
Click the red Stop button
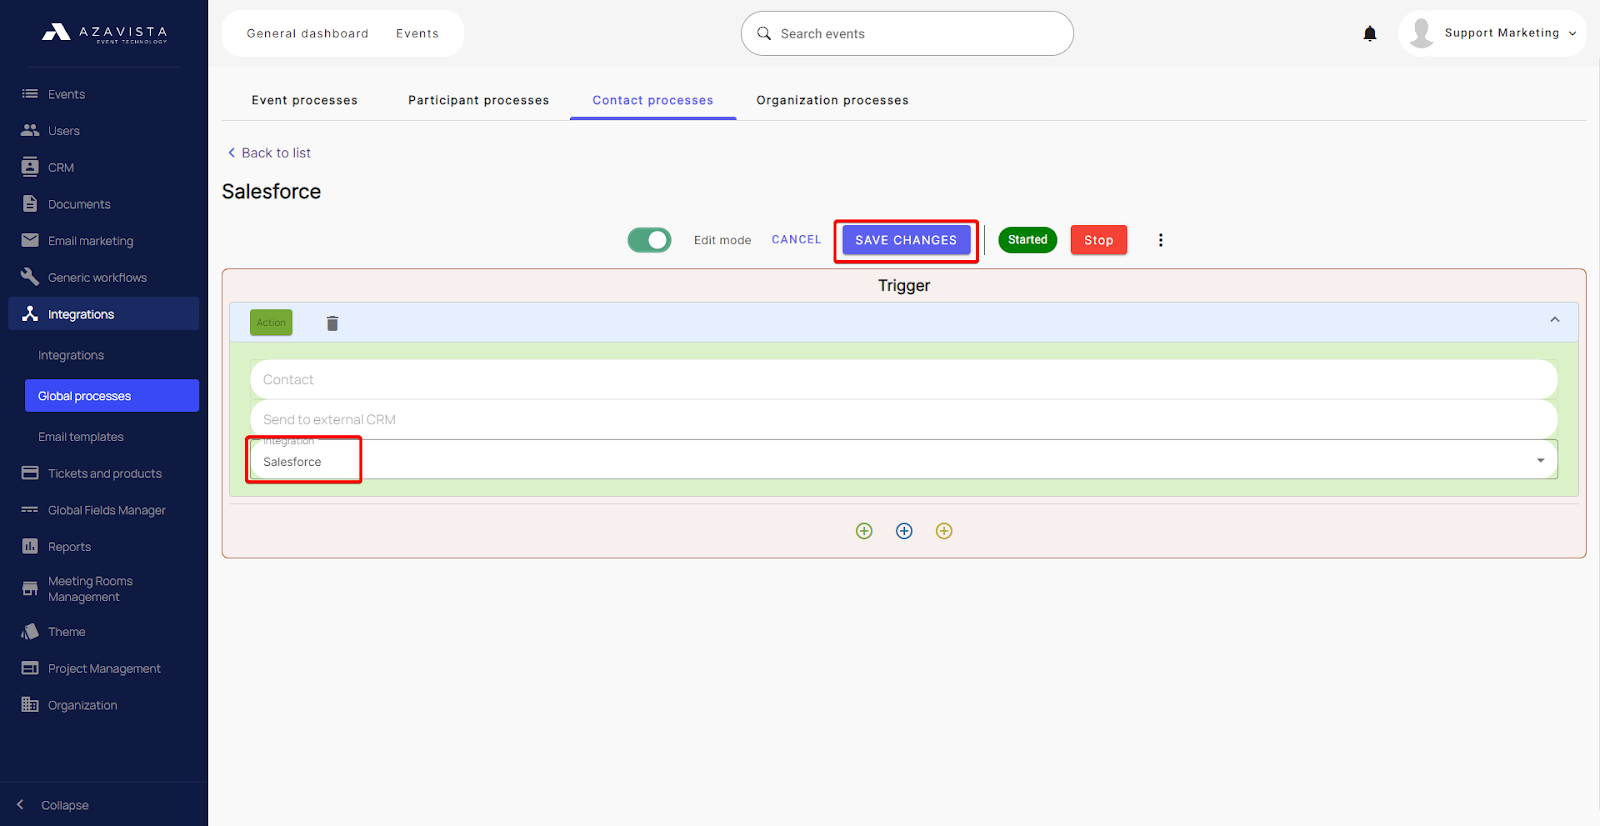pyautogui.click(x=1099, y=240)
